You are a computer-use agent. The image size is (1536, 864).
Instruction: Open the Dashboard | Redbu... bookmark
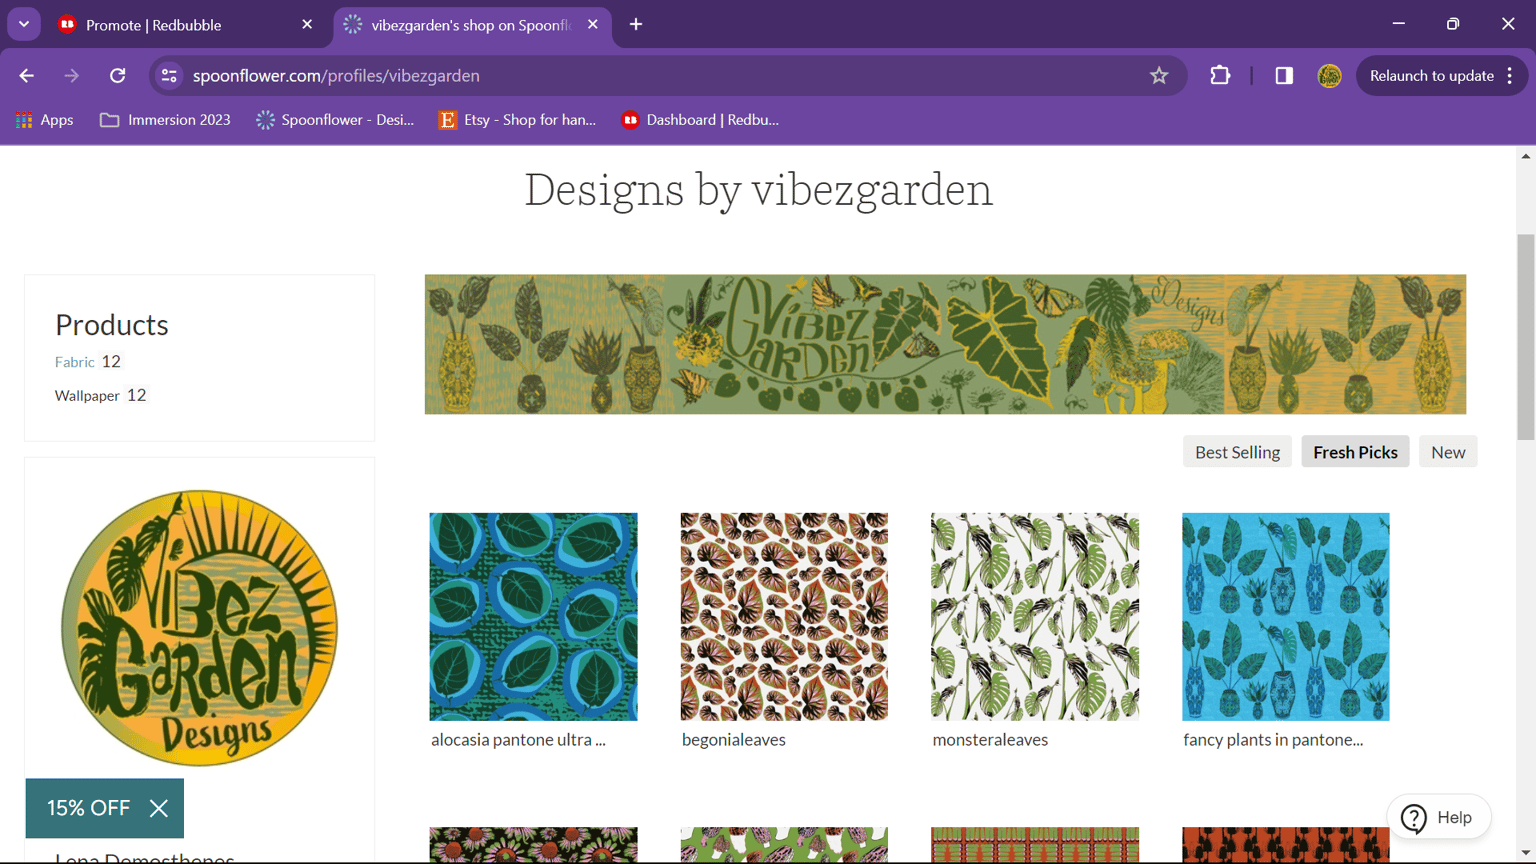(x=700, y=120)
